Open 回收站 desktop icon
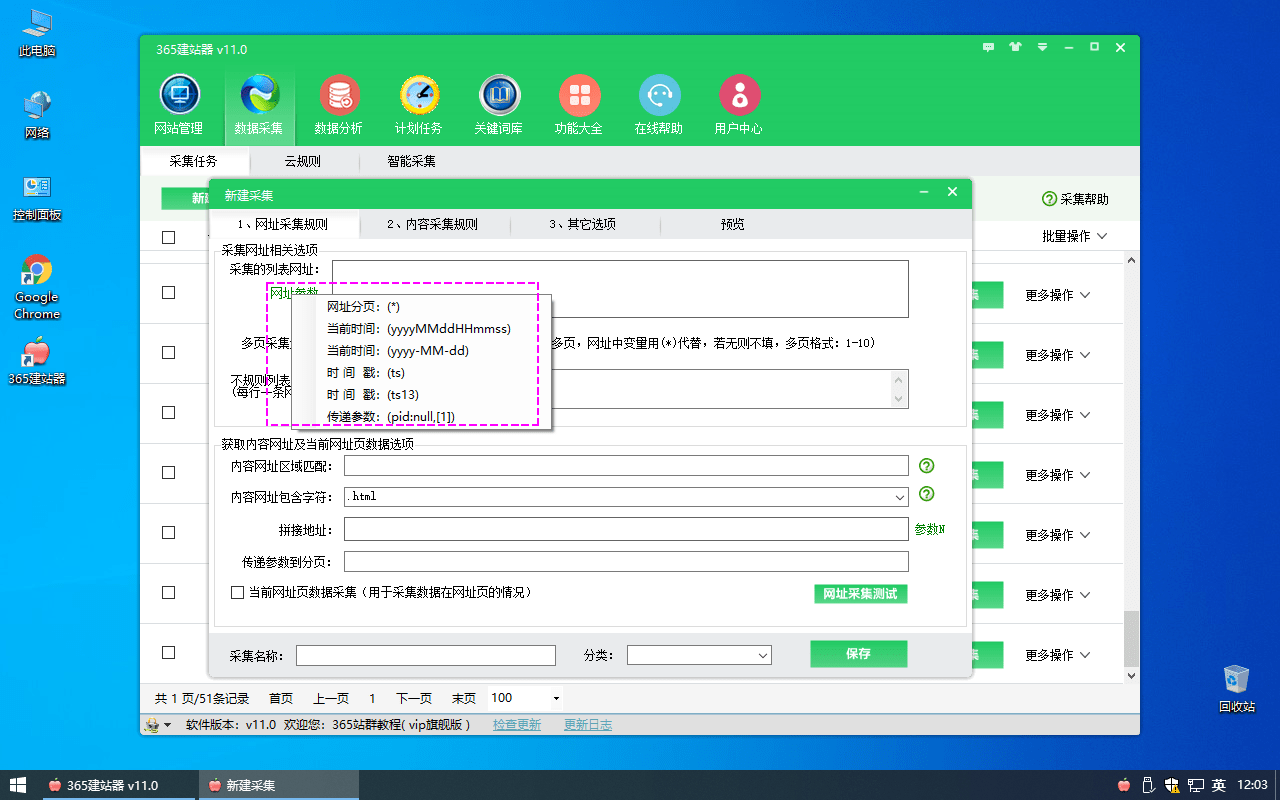Image resolution: width=1280 pixels, height=800 pixels. tap(1237, 689)
